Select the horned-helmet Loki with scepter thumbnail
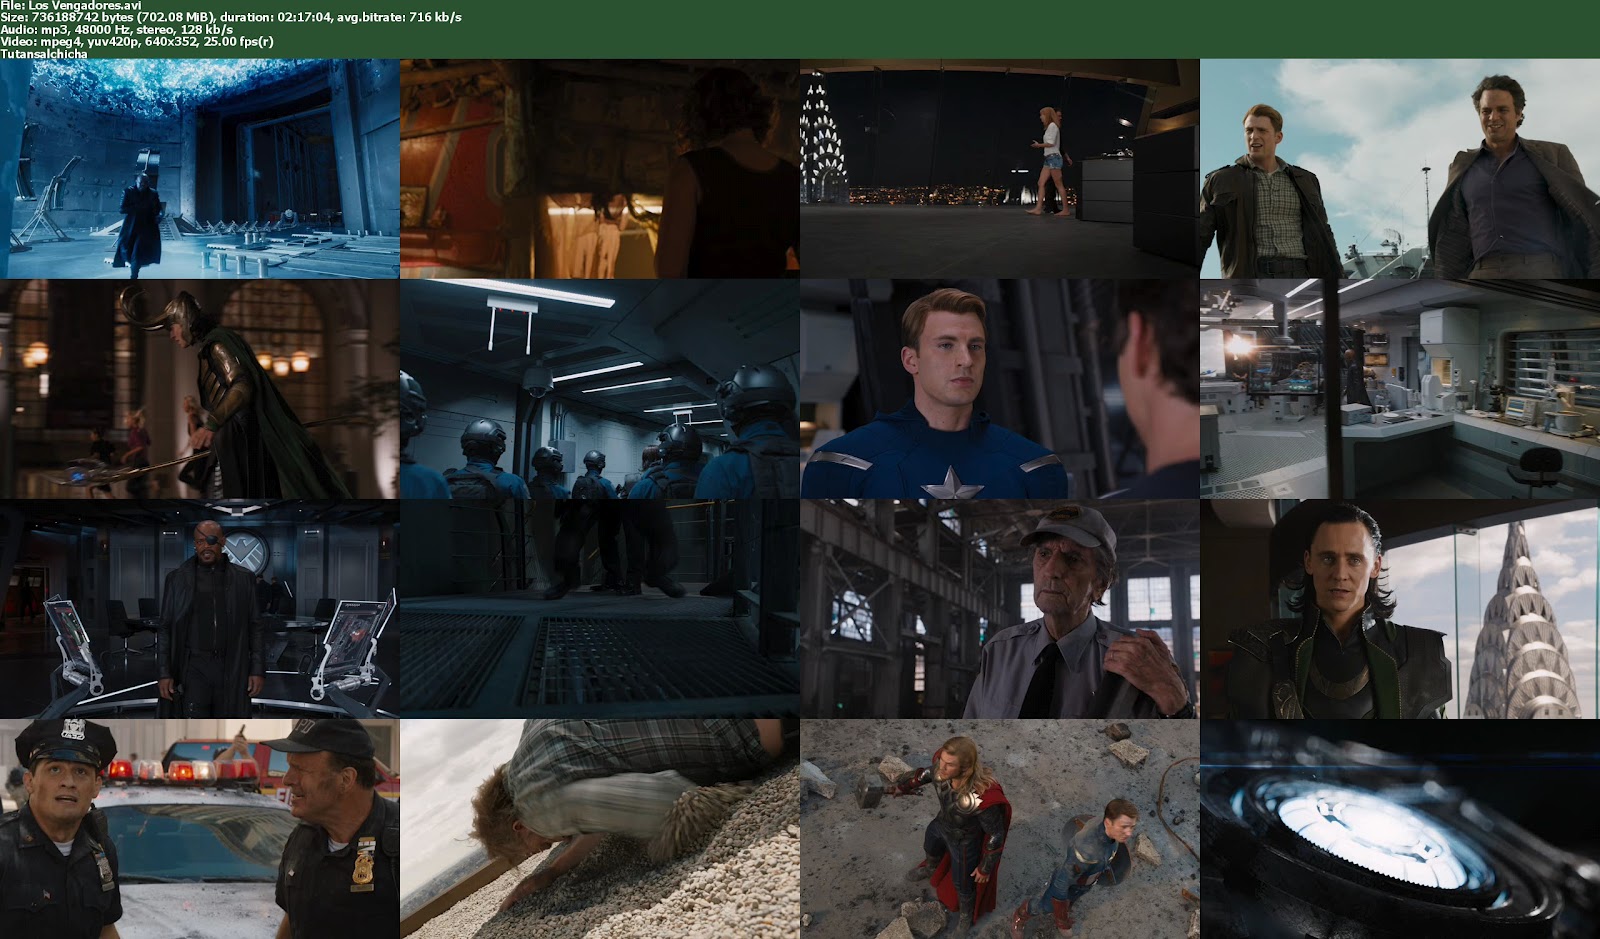The image size is (1600, 939). (x=200, y=388)
